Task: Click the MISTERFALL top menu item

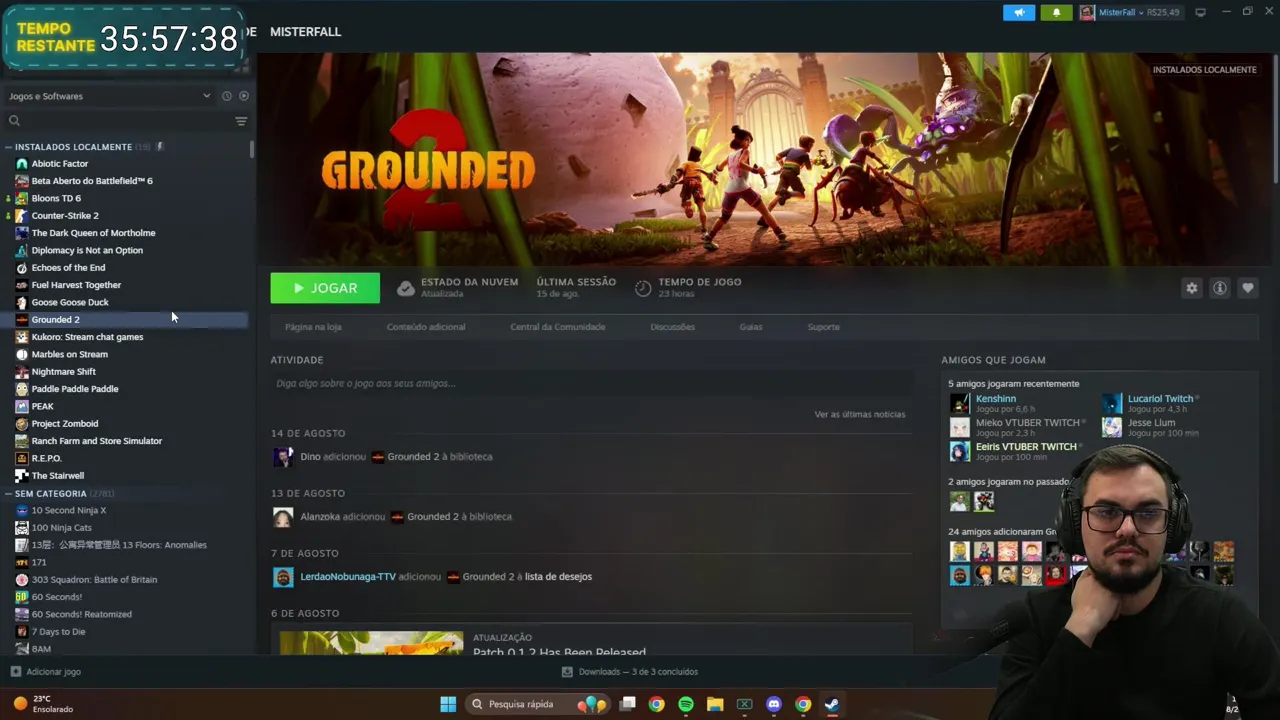Action: click(305, 32)
